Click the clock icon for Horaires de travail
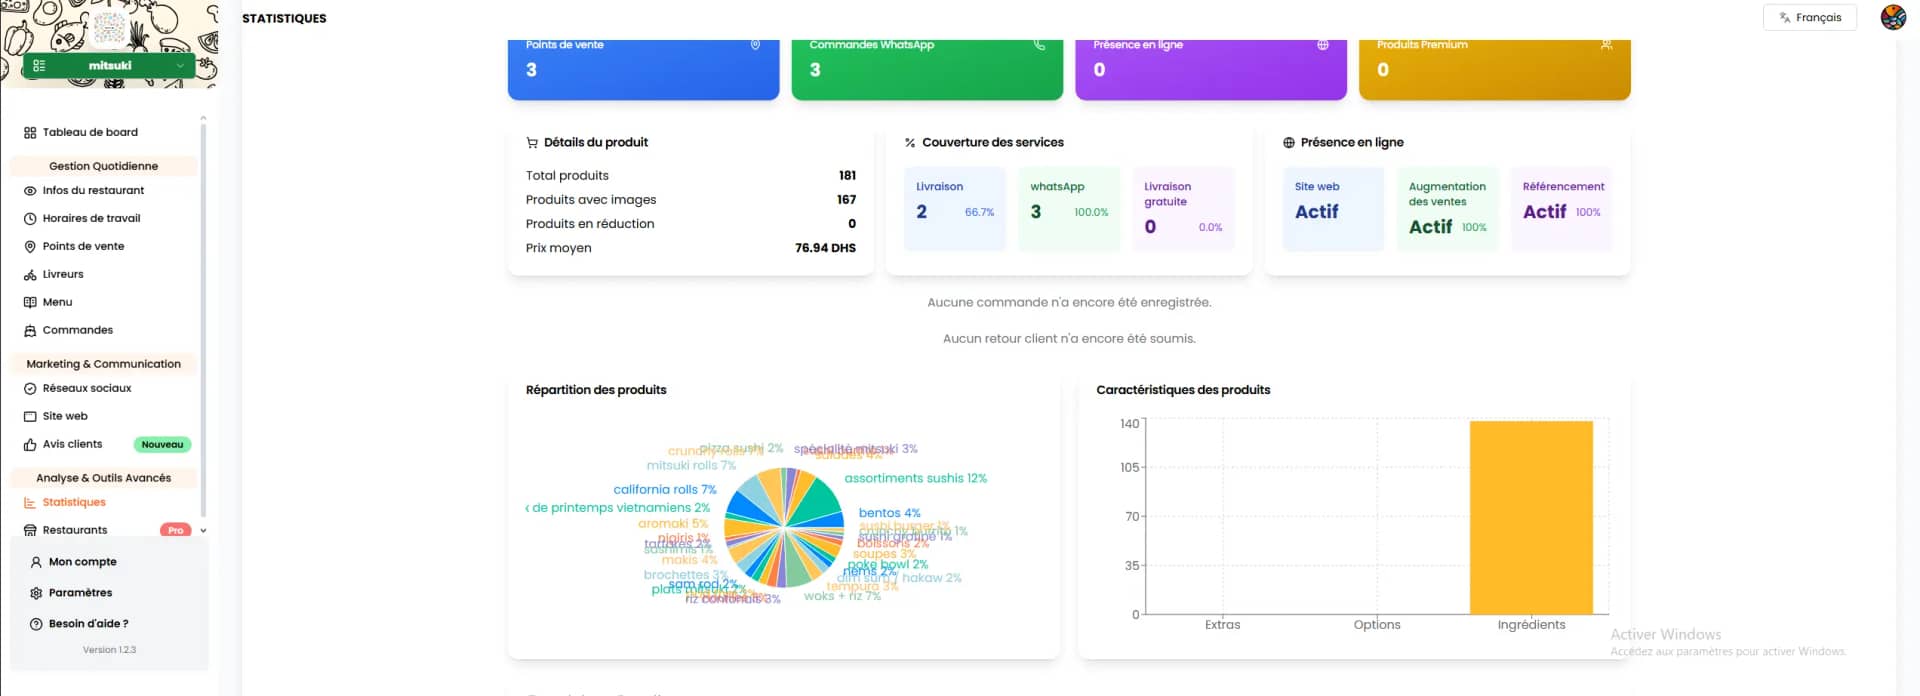 pyautogui.click(x=30, y=219)
